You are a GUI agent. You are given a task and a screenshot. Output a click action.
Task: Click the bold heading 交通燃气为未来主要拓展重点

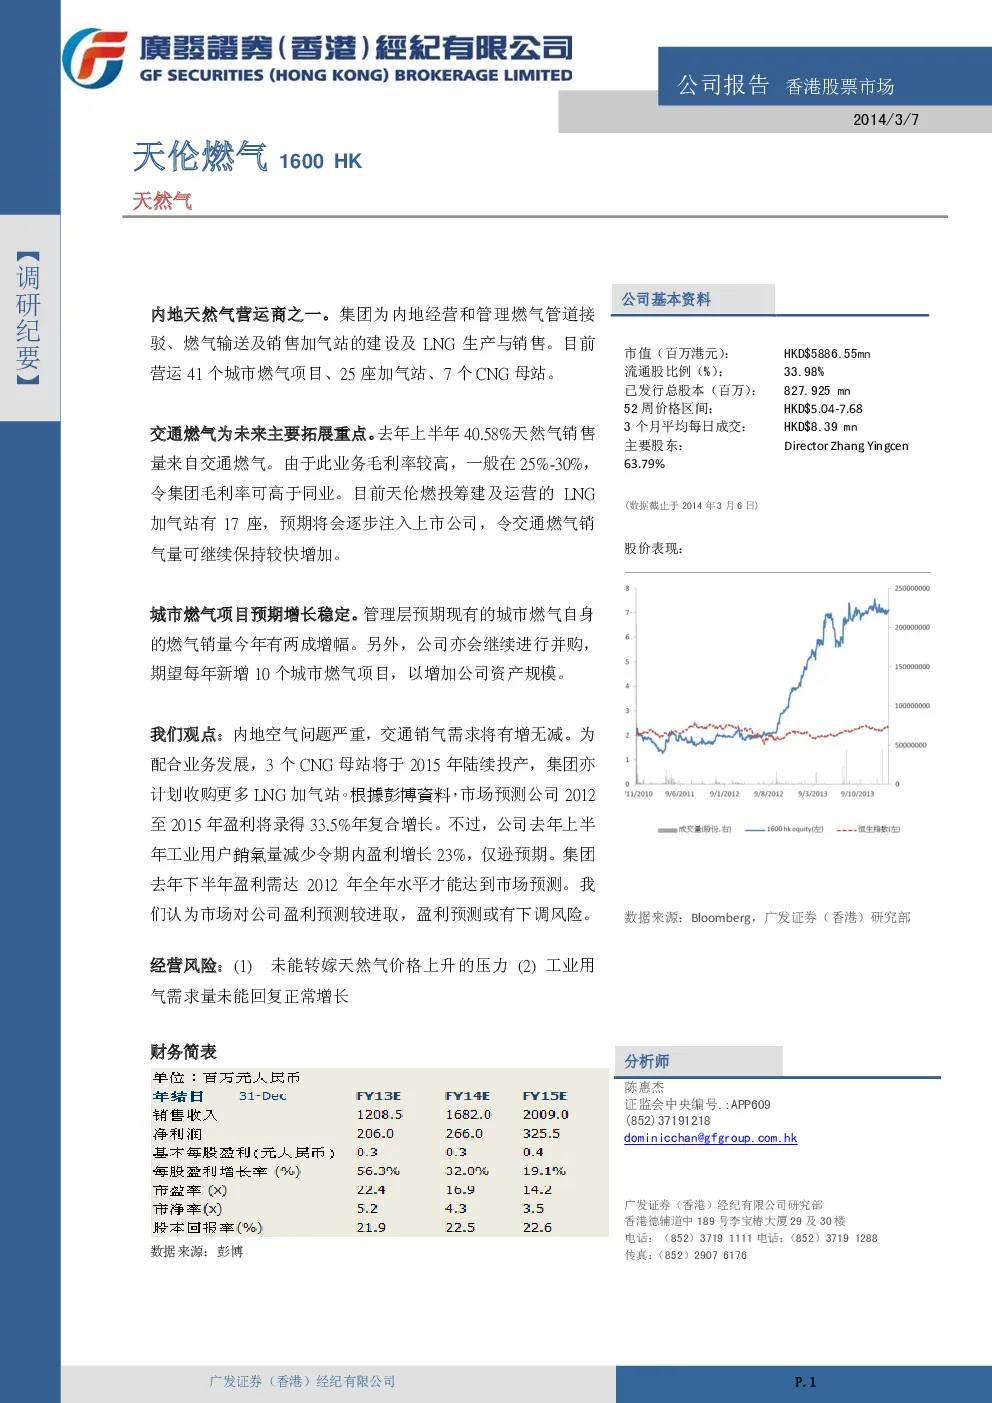pyautogui.click(x=262, y=433)
